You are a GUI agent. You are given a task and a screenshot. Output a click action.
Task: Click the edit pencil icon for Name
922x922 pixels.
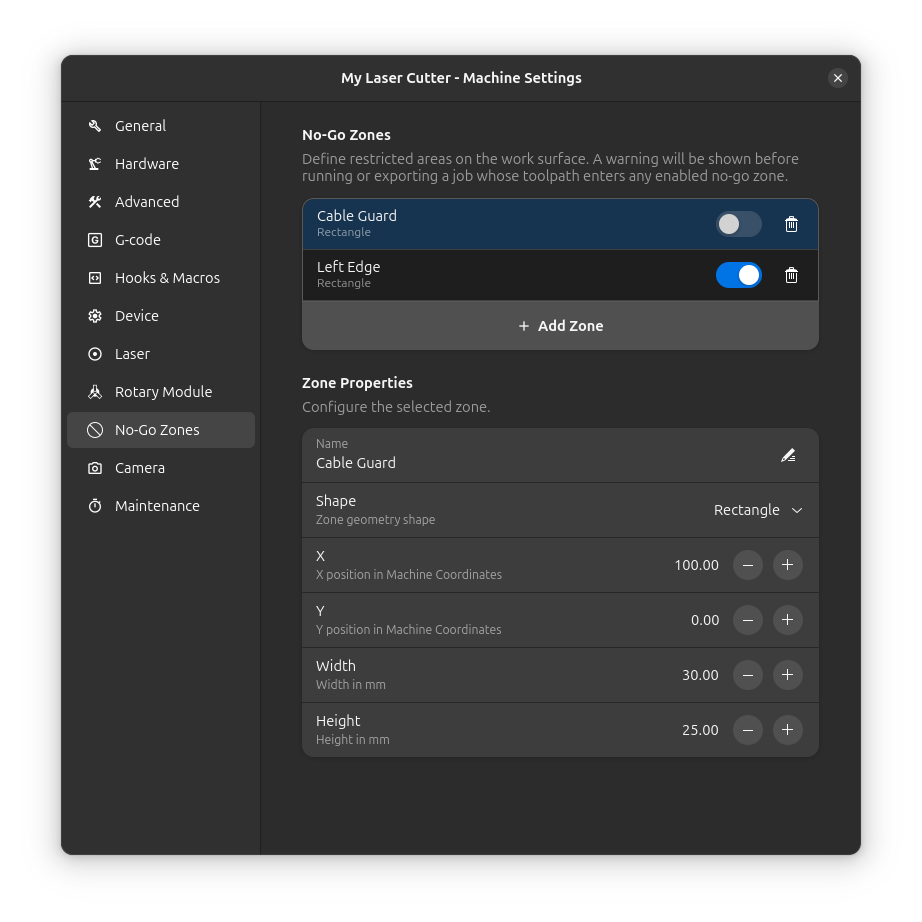[788, 455]
